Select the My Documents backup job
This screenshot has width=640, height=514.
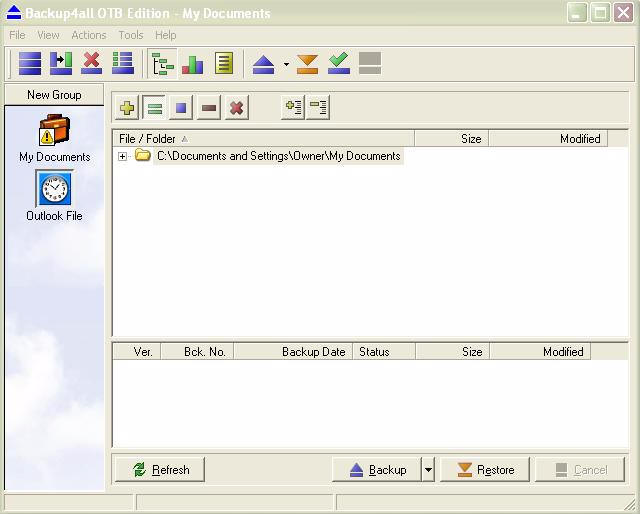(x=55, y=138)
